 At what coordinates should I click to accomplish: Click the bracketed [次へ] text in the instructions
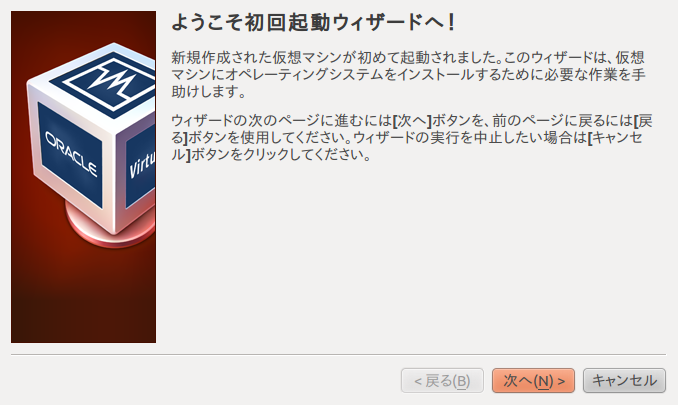click(412, 121)
